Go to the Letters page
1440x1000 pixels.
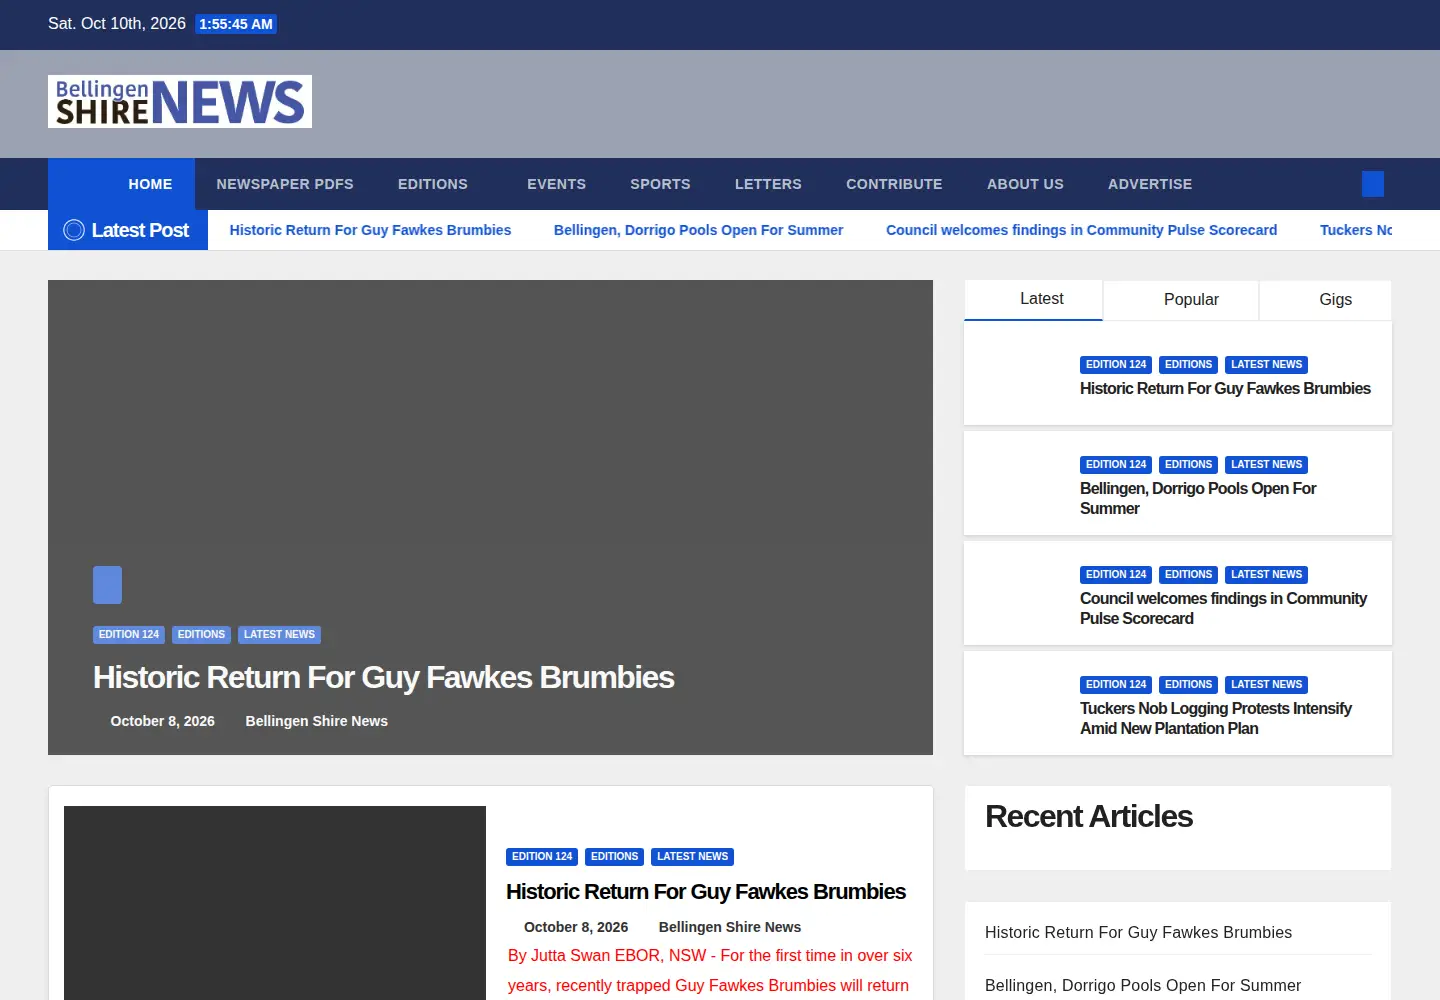pyautogui.click(x=768, y=184)
